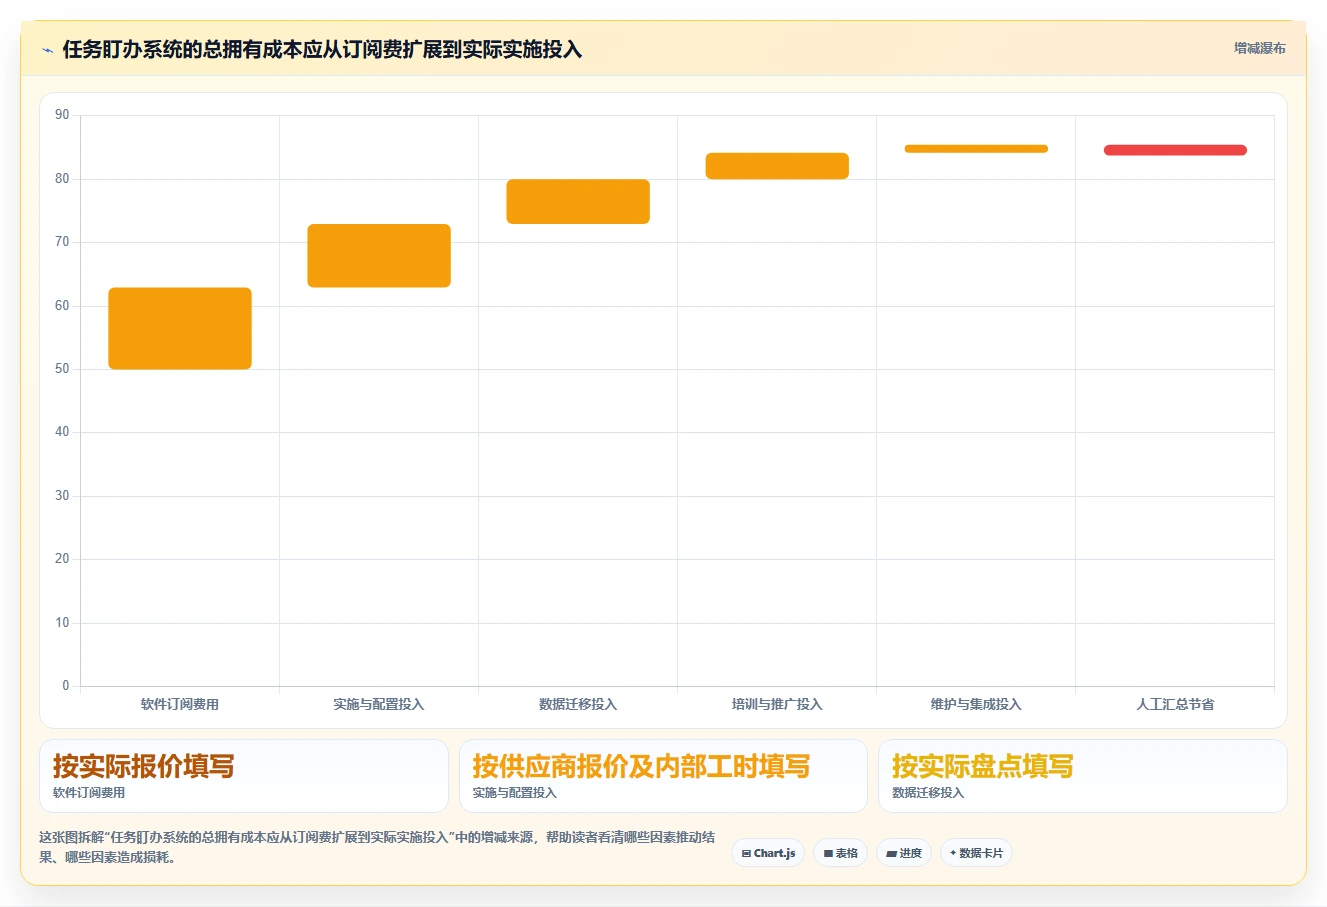Click x-axis label 软件订阅费用

tap(180, 704)
